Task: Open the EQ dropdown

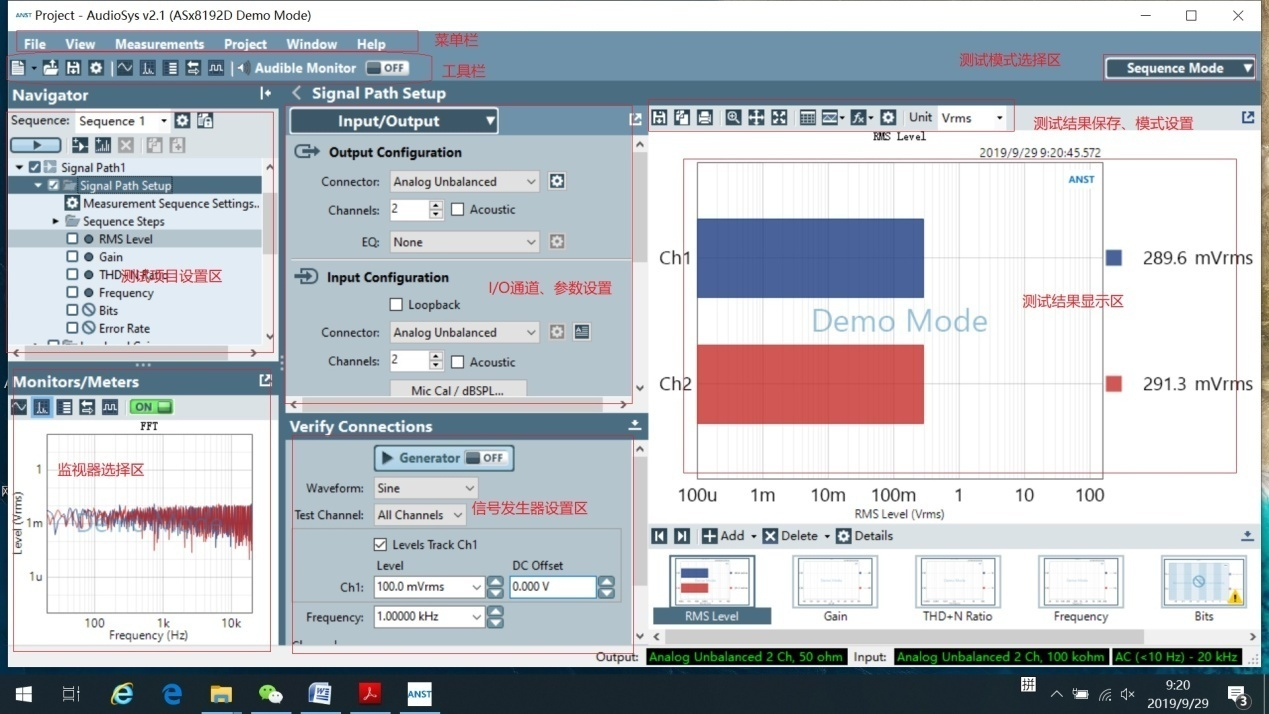Action: click(465, 242)
